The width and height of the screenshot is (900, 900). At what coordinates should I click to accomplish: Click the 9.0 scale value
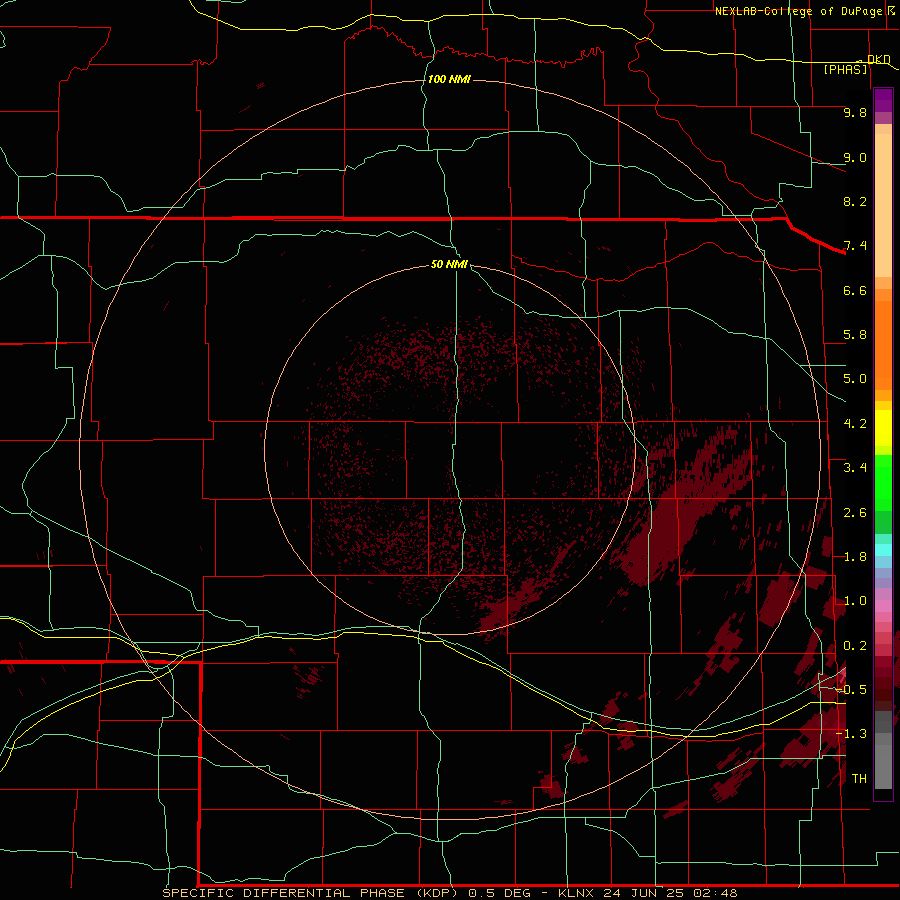pyautogui.click(x=855, y=157)
